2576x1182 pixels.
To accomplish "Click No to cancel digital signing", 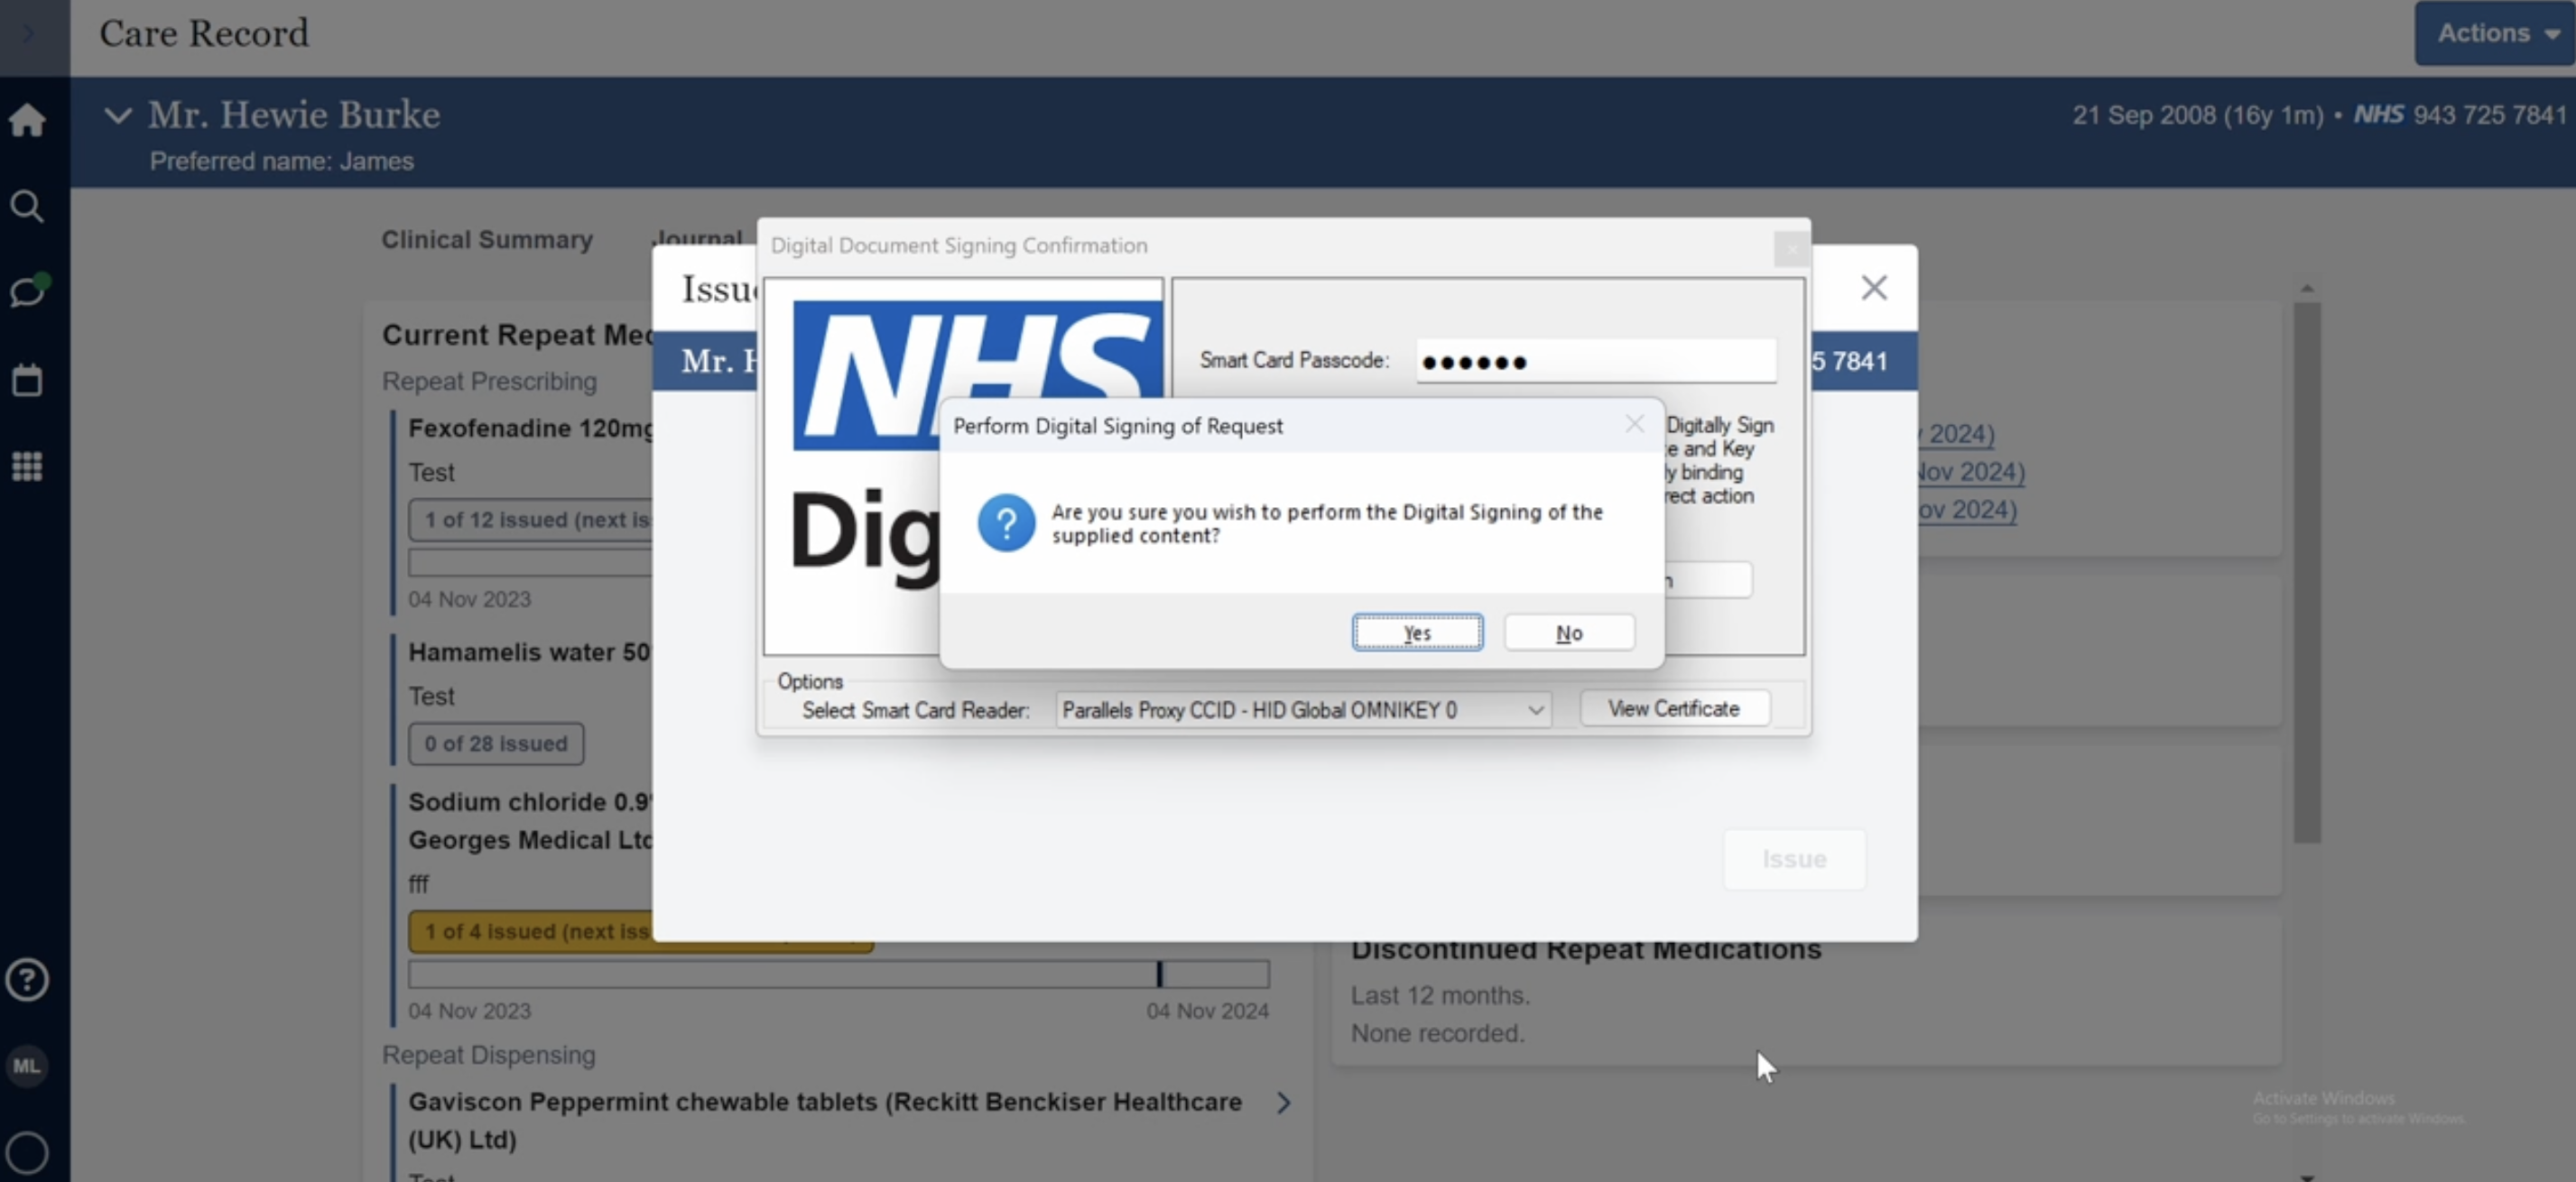I will pyautogui.click(x=1568, y=632).
